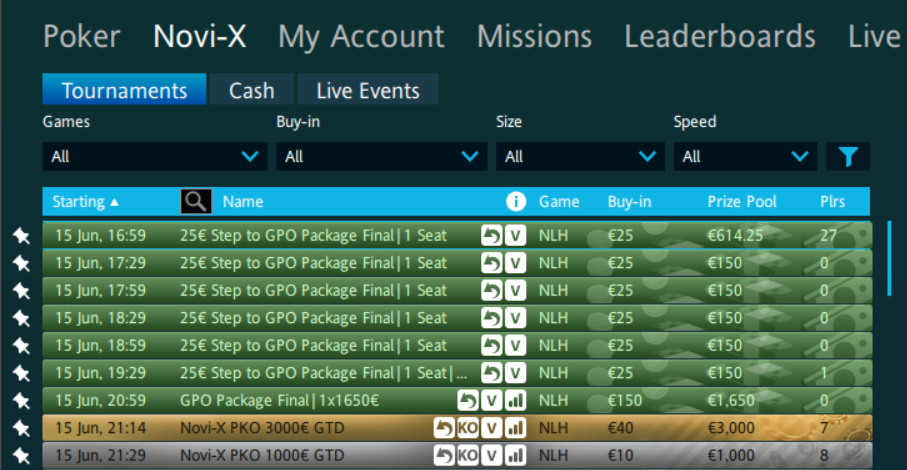Click the funnel filter icon
This screenshot has width=907, height=470.
[x=848, y=156]
